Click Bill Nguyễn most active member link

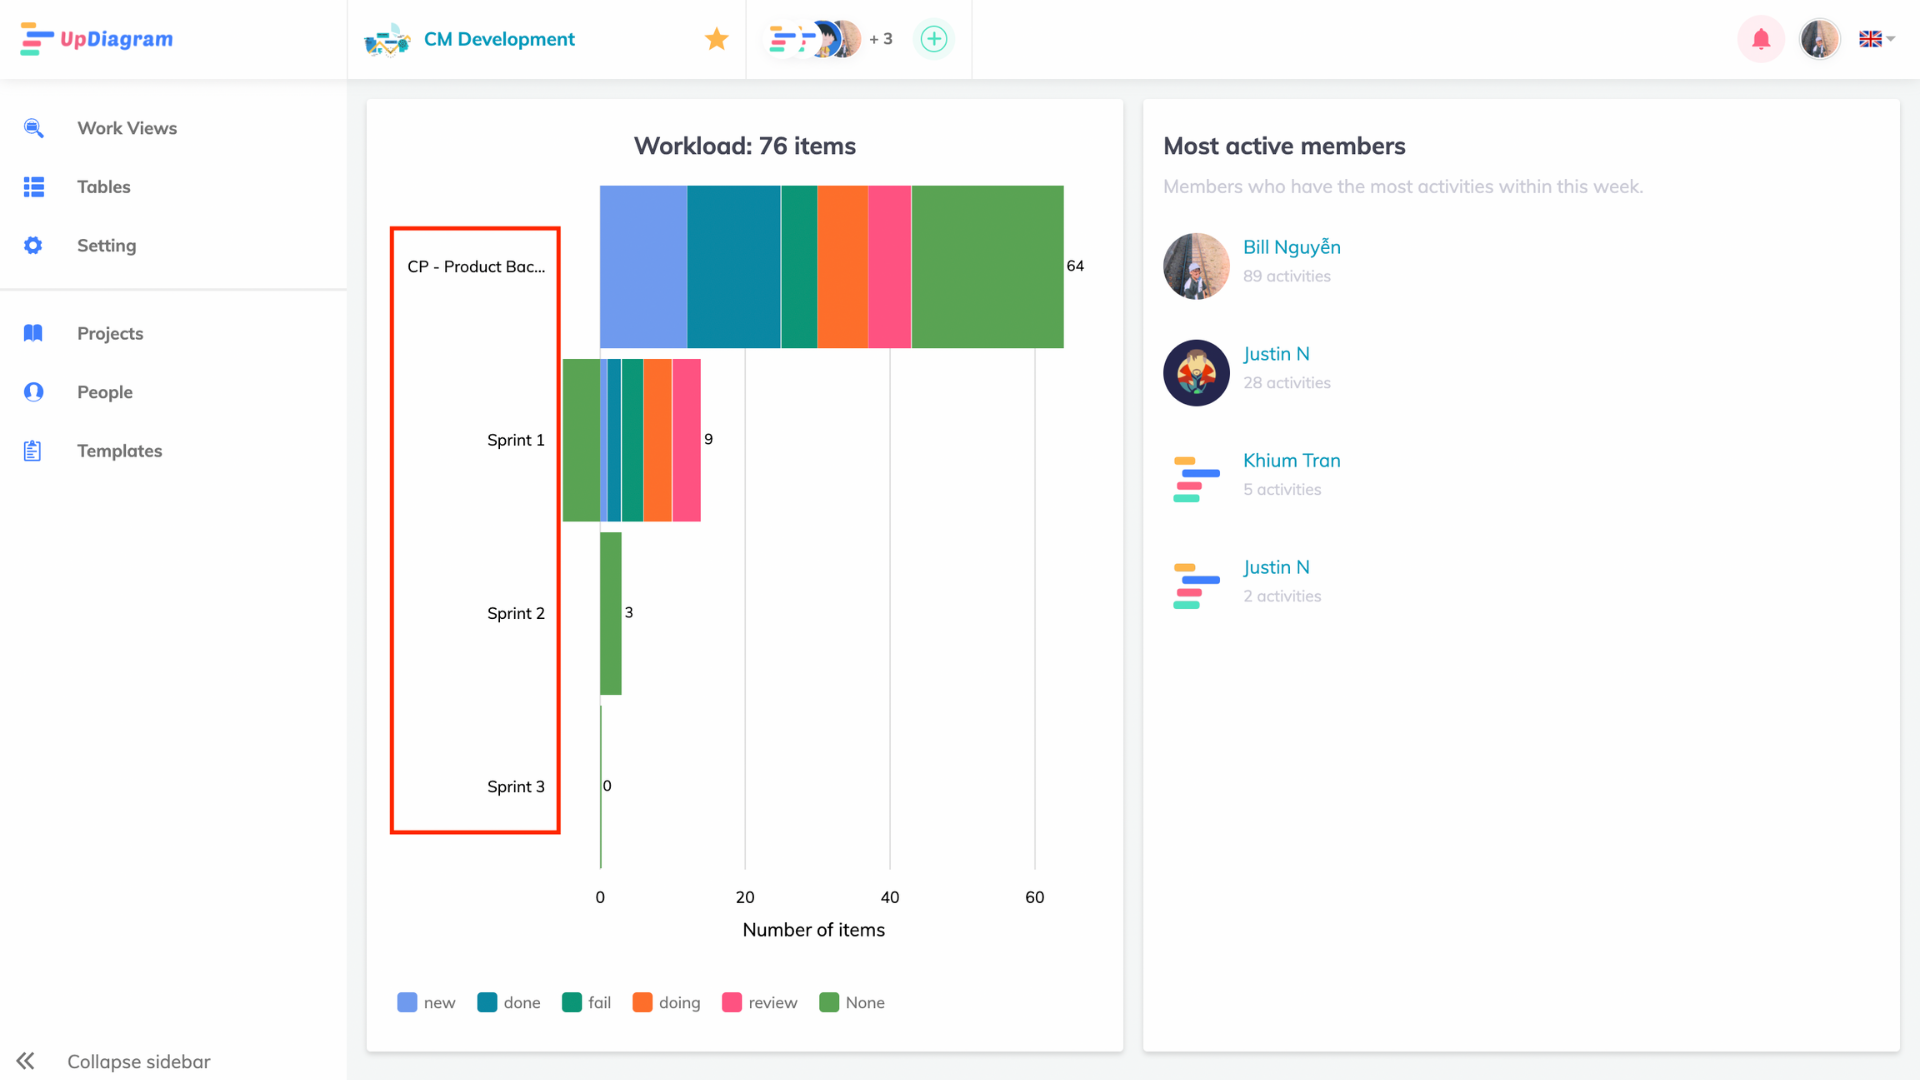[1291, 245]
